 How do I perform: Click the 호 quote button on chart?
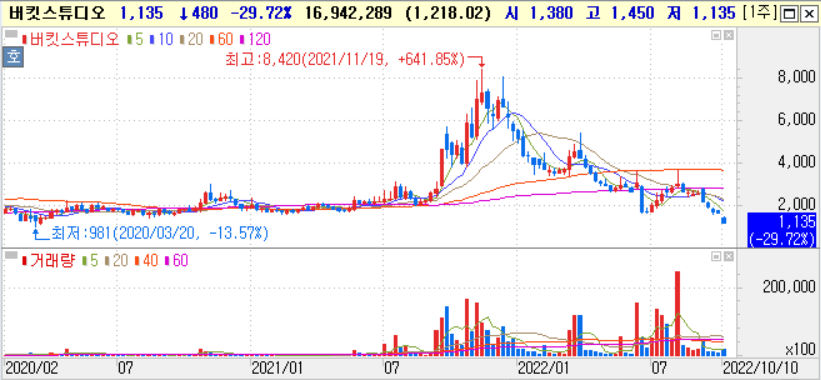tap(13, 57)
